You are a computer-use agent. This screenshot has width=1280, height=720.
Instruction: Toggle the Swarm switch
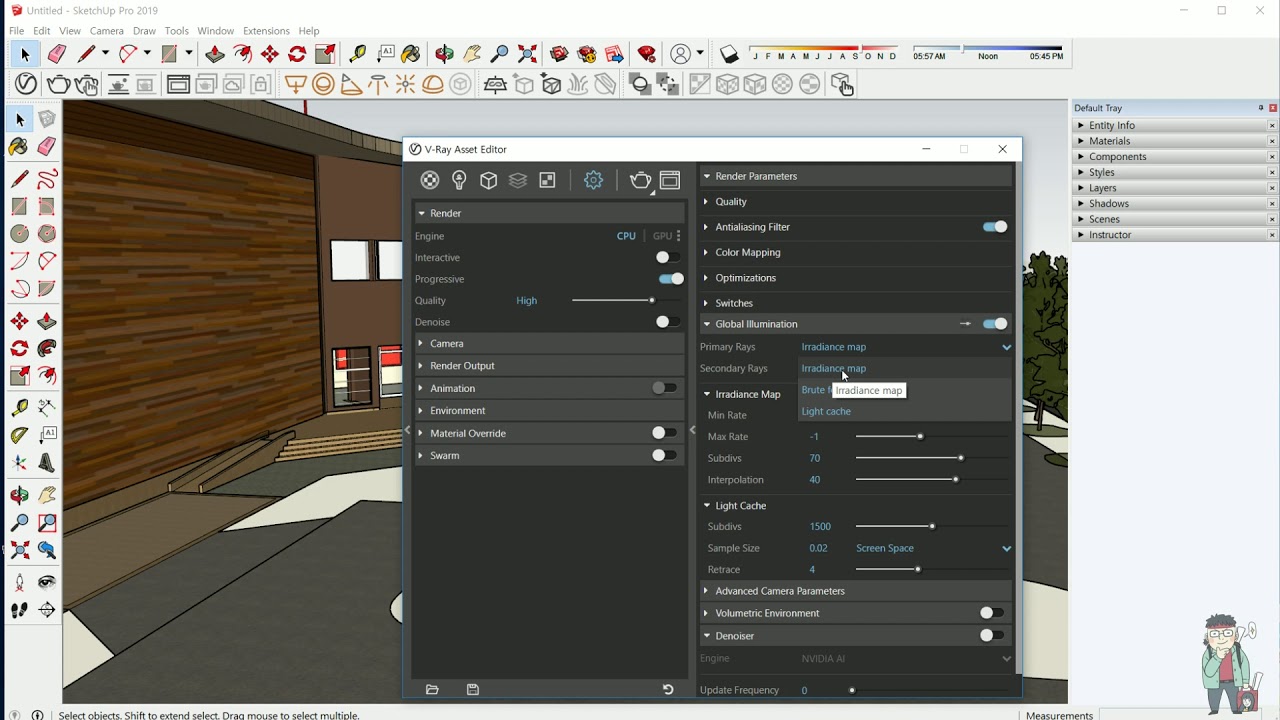coord(664,455)
